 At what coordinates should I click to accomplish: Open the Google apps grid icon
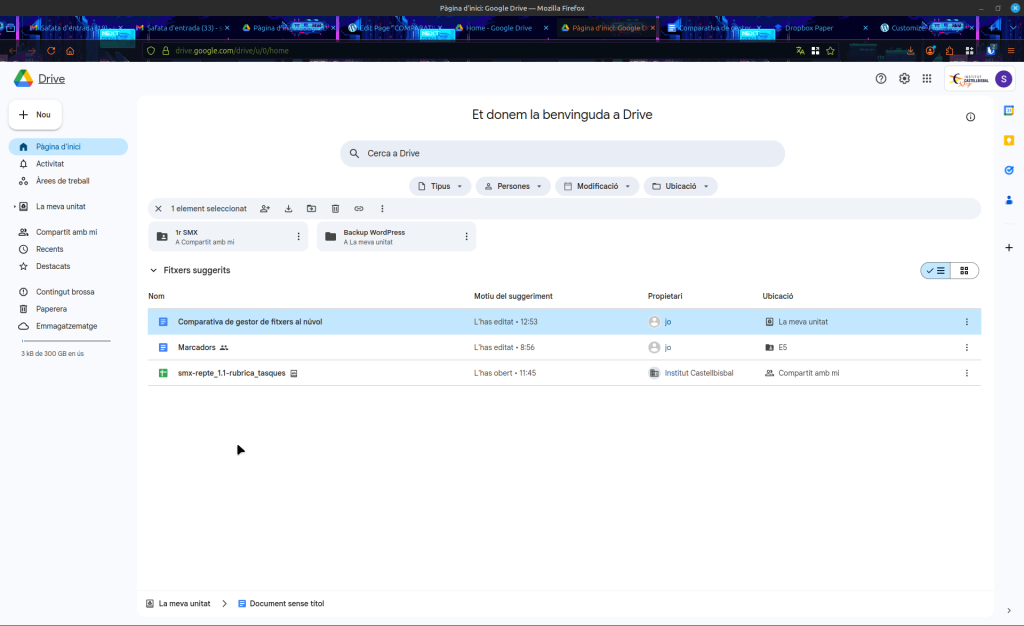click(927, 79)
